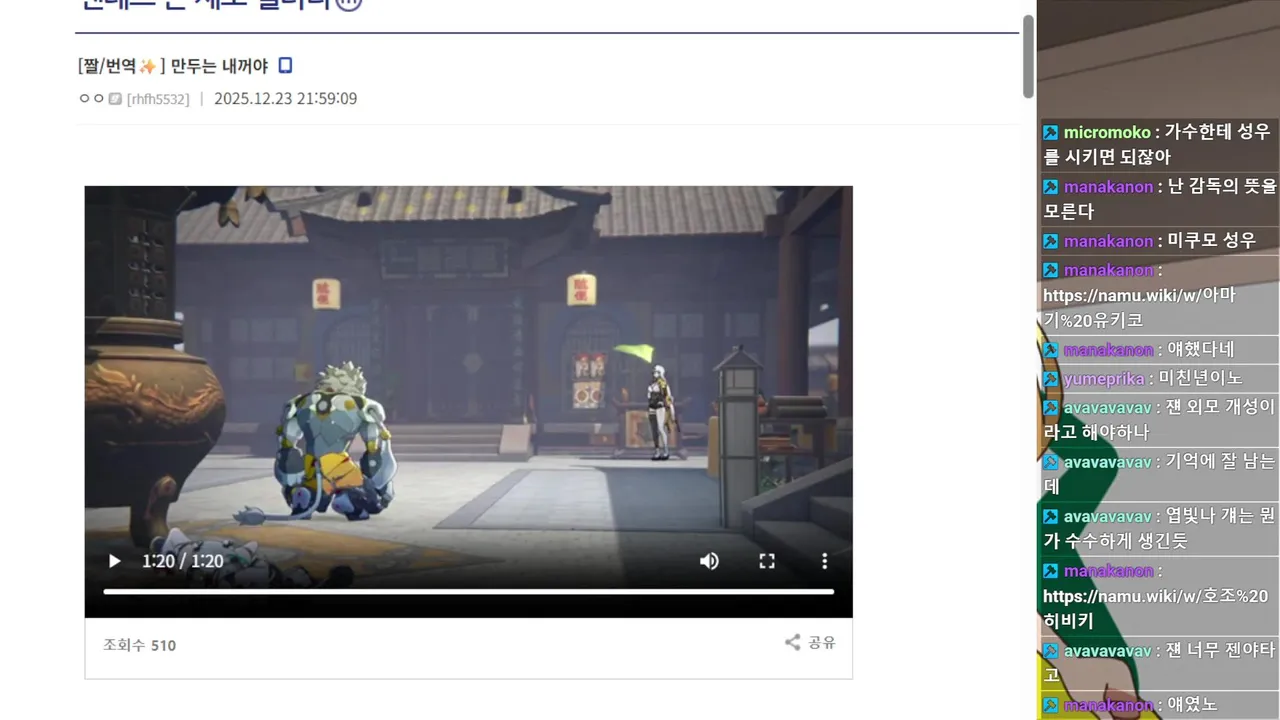Enter fullscreen mode on the video player

pos(767,561)
